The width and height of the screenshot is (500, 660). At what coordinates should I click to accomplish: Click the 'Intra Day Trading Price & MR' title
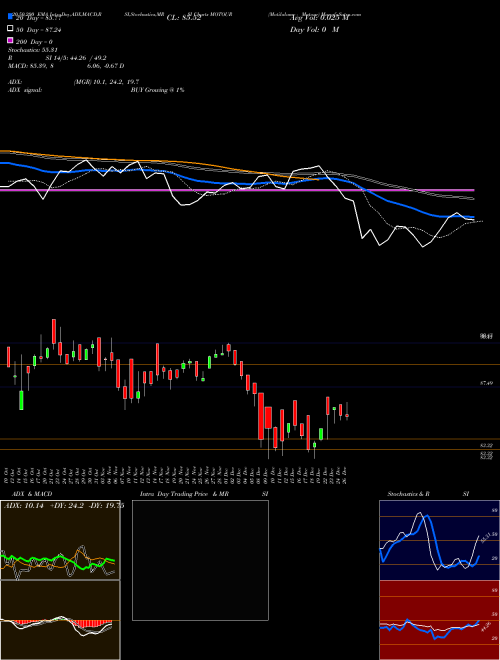pos(184,494)
